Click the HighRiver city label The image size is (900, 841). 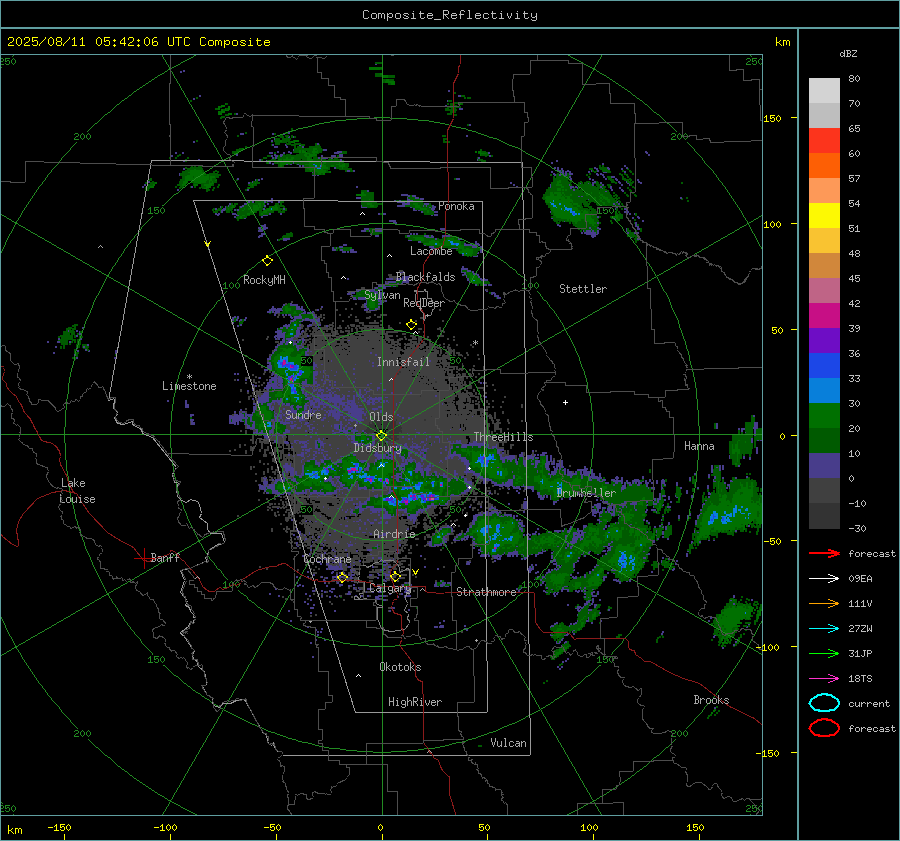pos(414,702)
